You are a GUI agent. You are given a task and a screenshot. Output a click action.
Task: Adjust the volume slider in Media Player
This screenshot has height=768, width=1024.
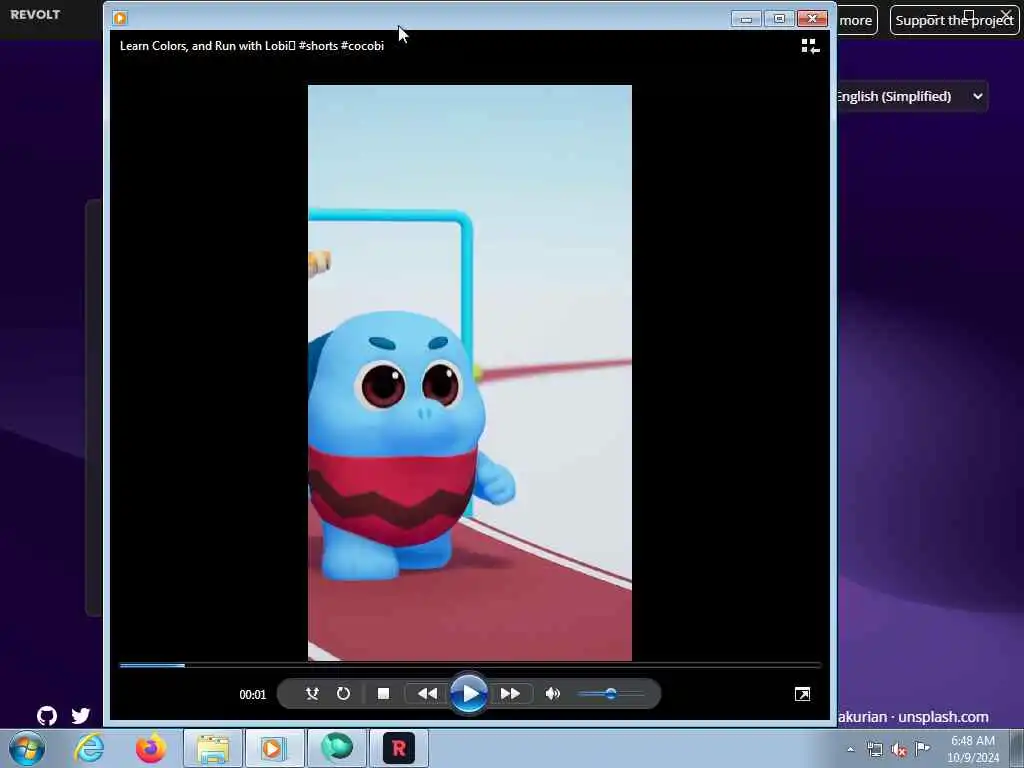point(611,694)
